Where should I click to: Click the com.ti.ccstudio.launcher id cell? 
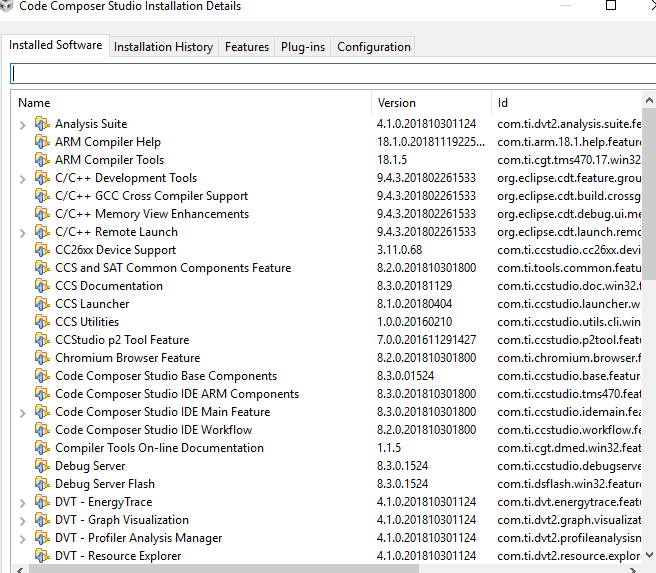[569, 304]
